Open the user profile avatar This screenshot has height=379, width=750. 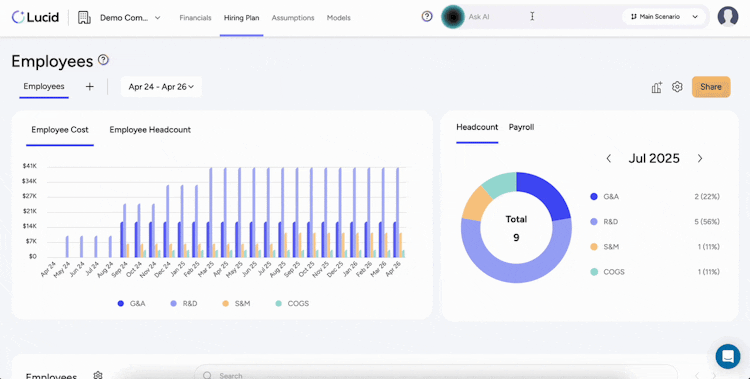(x=728, y=17)
